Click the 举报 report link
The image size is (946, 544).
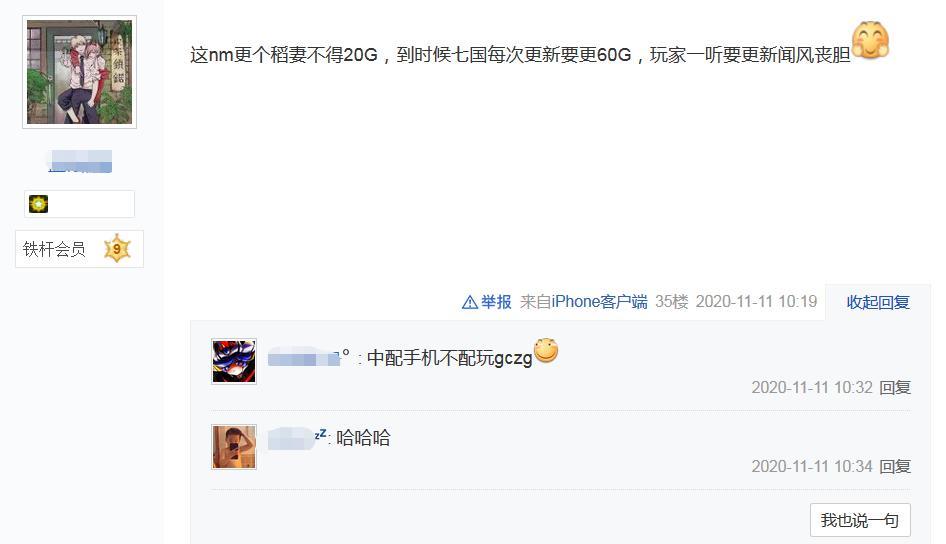[496, 302]
